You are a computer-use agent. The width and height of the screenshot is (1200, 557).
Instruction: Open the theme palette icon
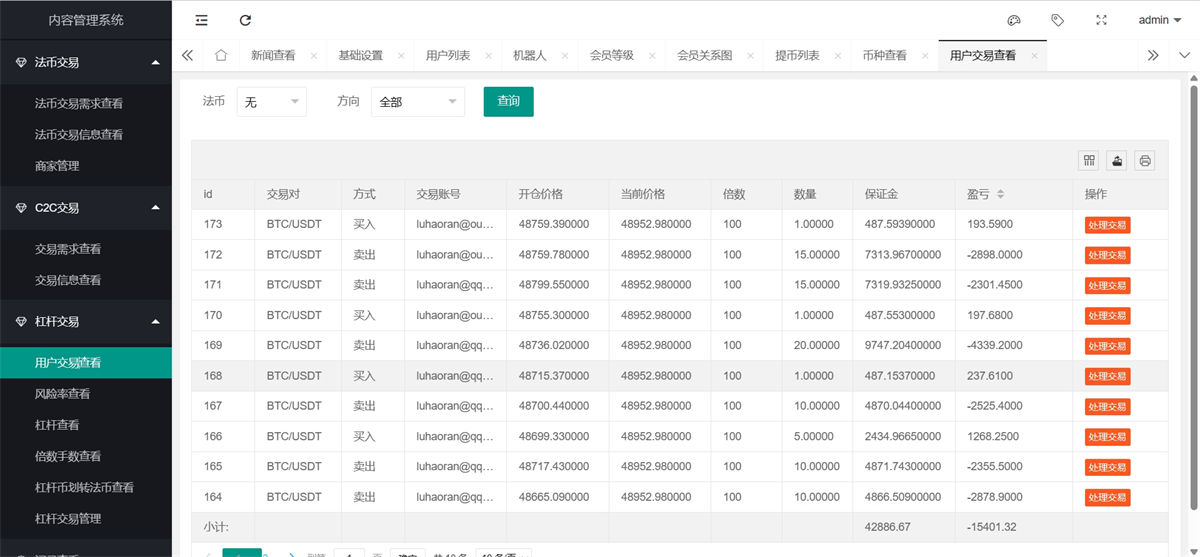tap(1013, 20)
